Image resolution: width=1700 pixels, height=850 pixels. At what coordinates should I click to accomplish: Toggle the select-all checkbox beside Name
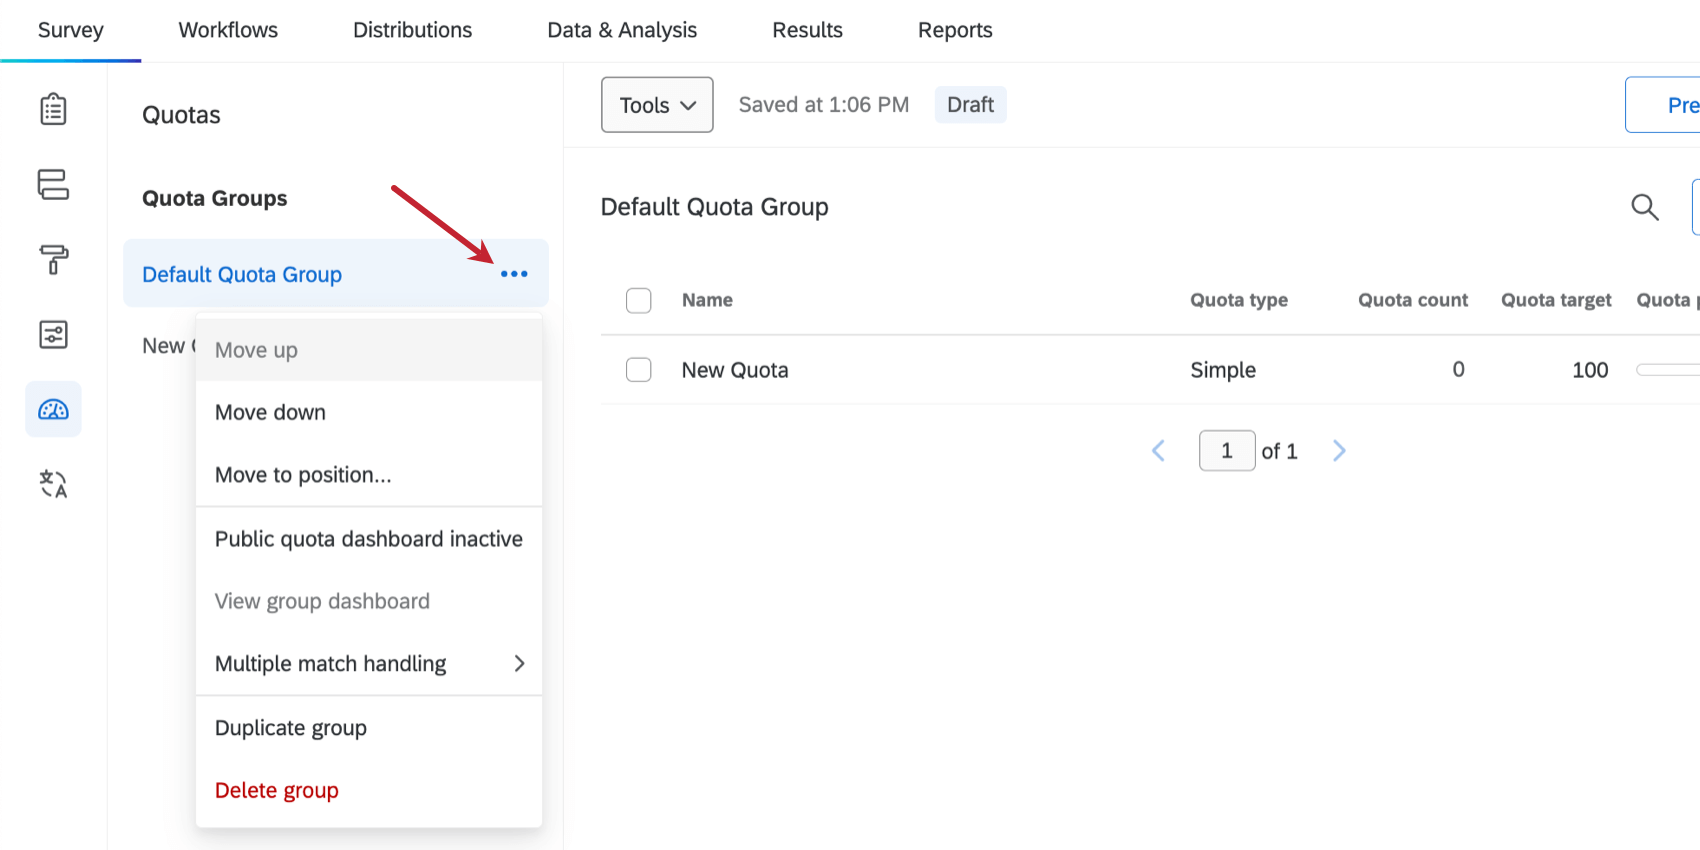[x=639, y=300]
